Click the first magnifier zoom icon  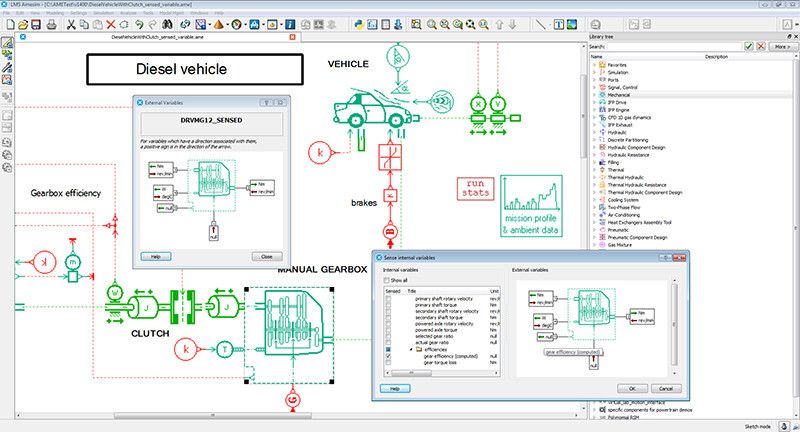pos(432,24)
